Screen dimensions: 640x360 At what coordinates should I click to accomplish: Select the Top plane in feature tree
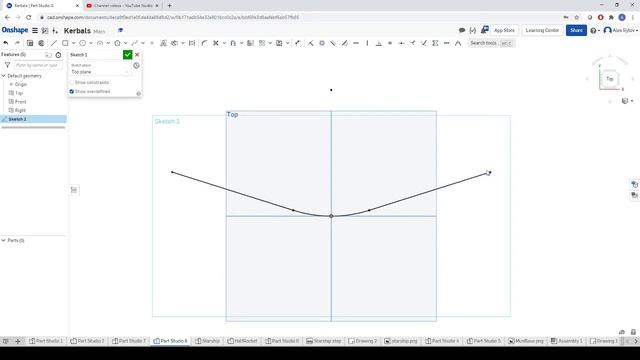[19, 93]
